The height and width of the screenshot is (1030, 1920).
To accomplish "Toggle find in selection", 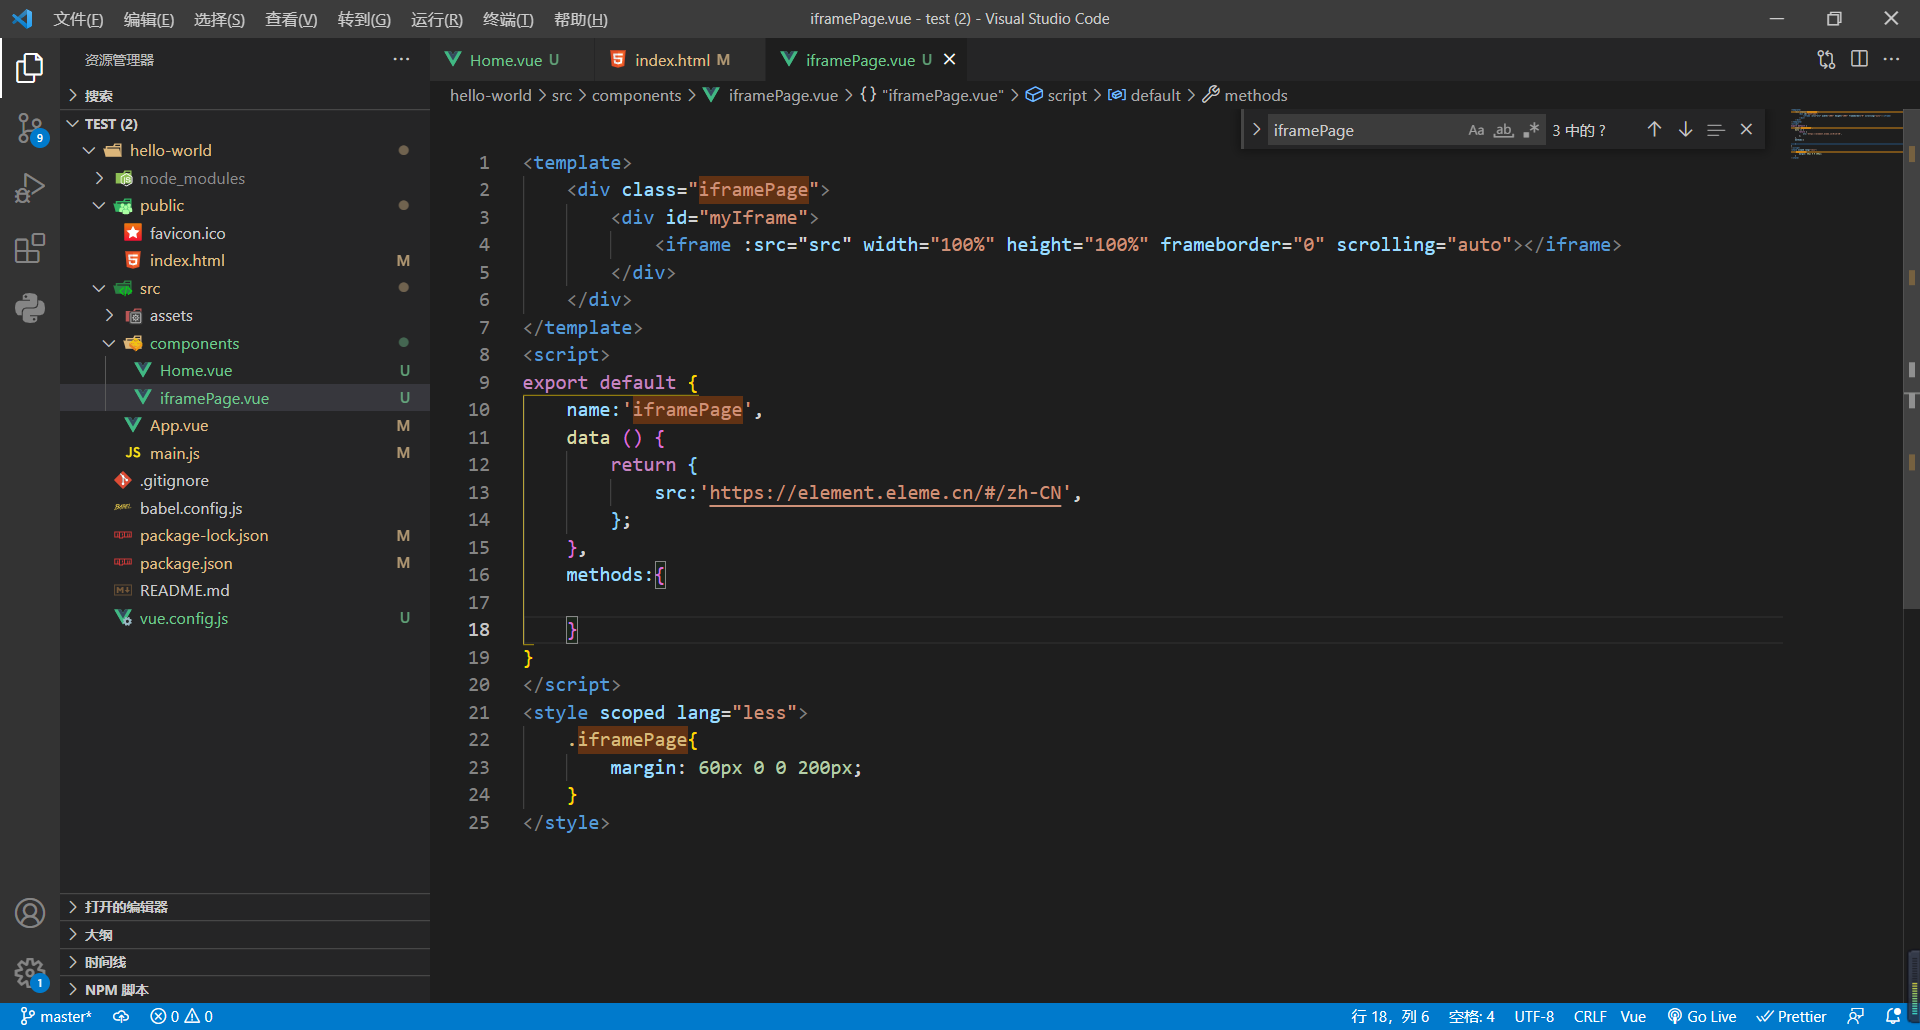I will pos(1716,130).
